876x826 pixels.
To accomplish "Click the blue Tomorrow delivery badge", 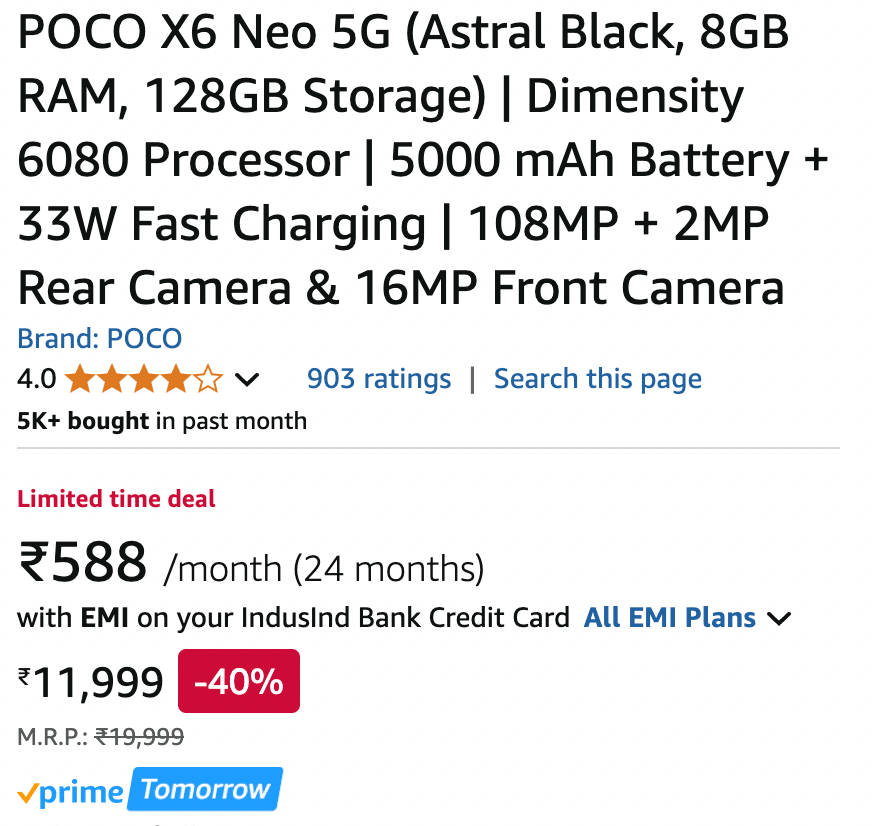I will 205,790.
